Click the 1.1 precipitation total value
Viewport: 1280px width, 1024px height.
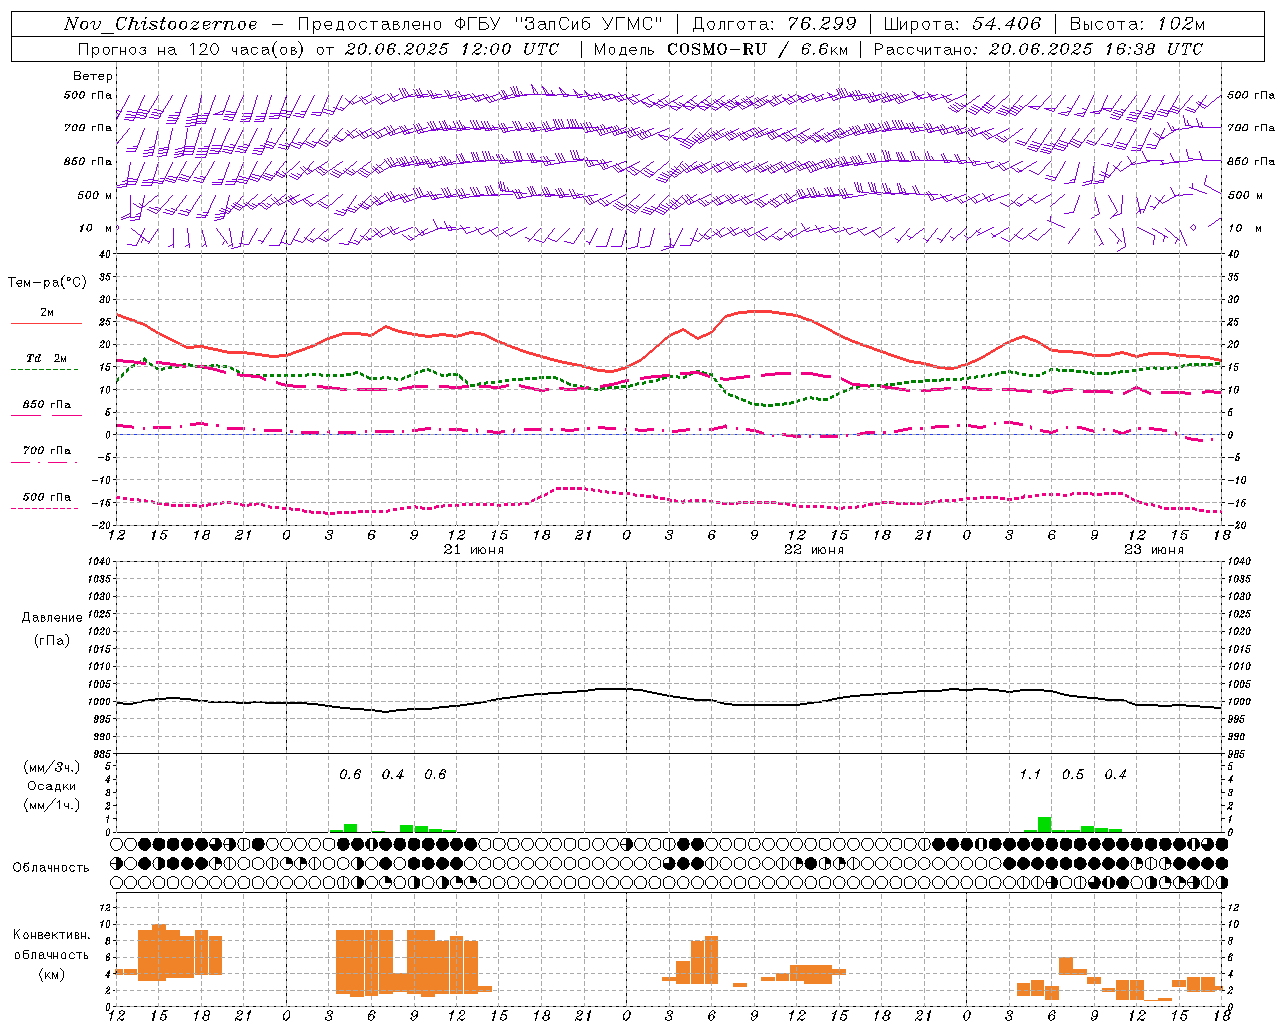coord(1030,775)
